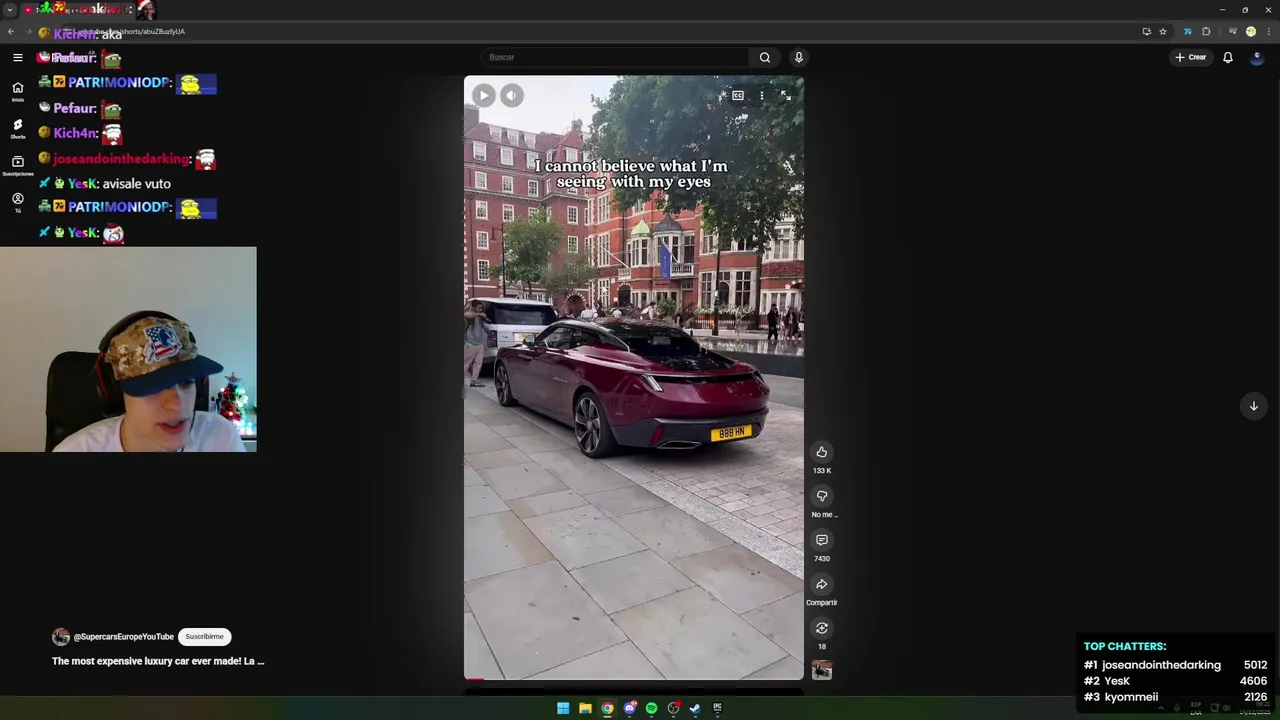Open the Chrome three-dot menu
This screenshot has width=1280, height=720.
click(x=1268, y=31)
